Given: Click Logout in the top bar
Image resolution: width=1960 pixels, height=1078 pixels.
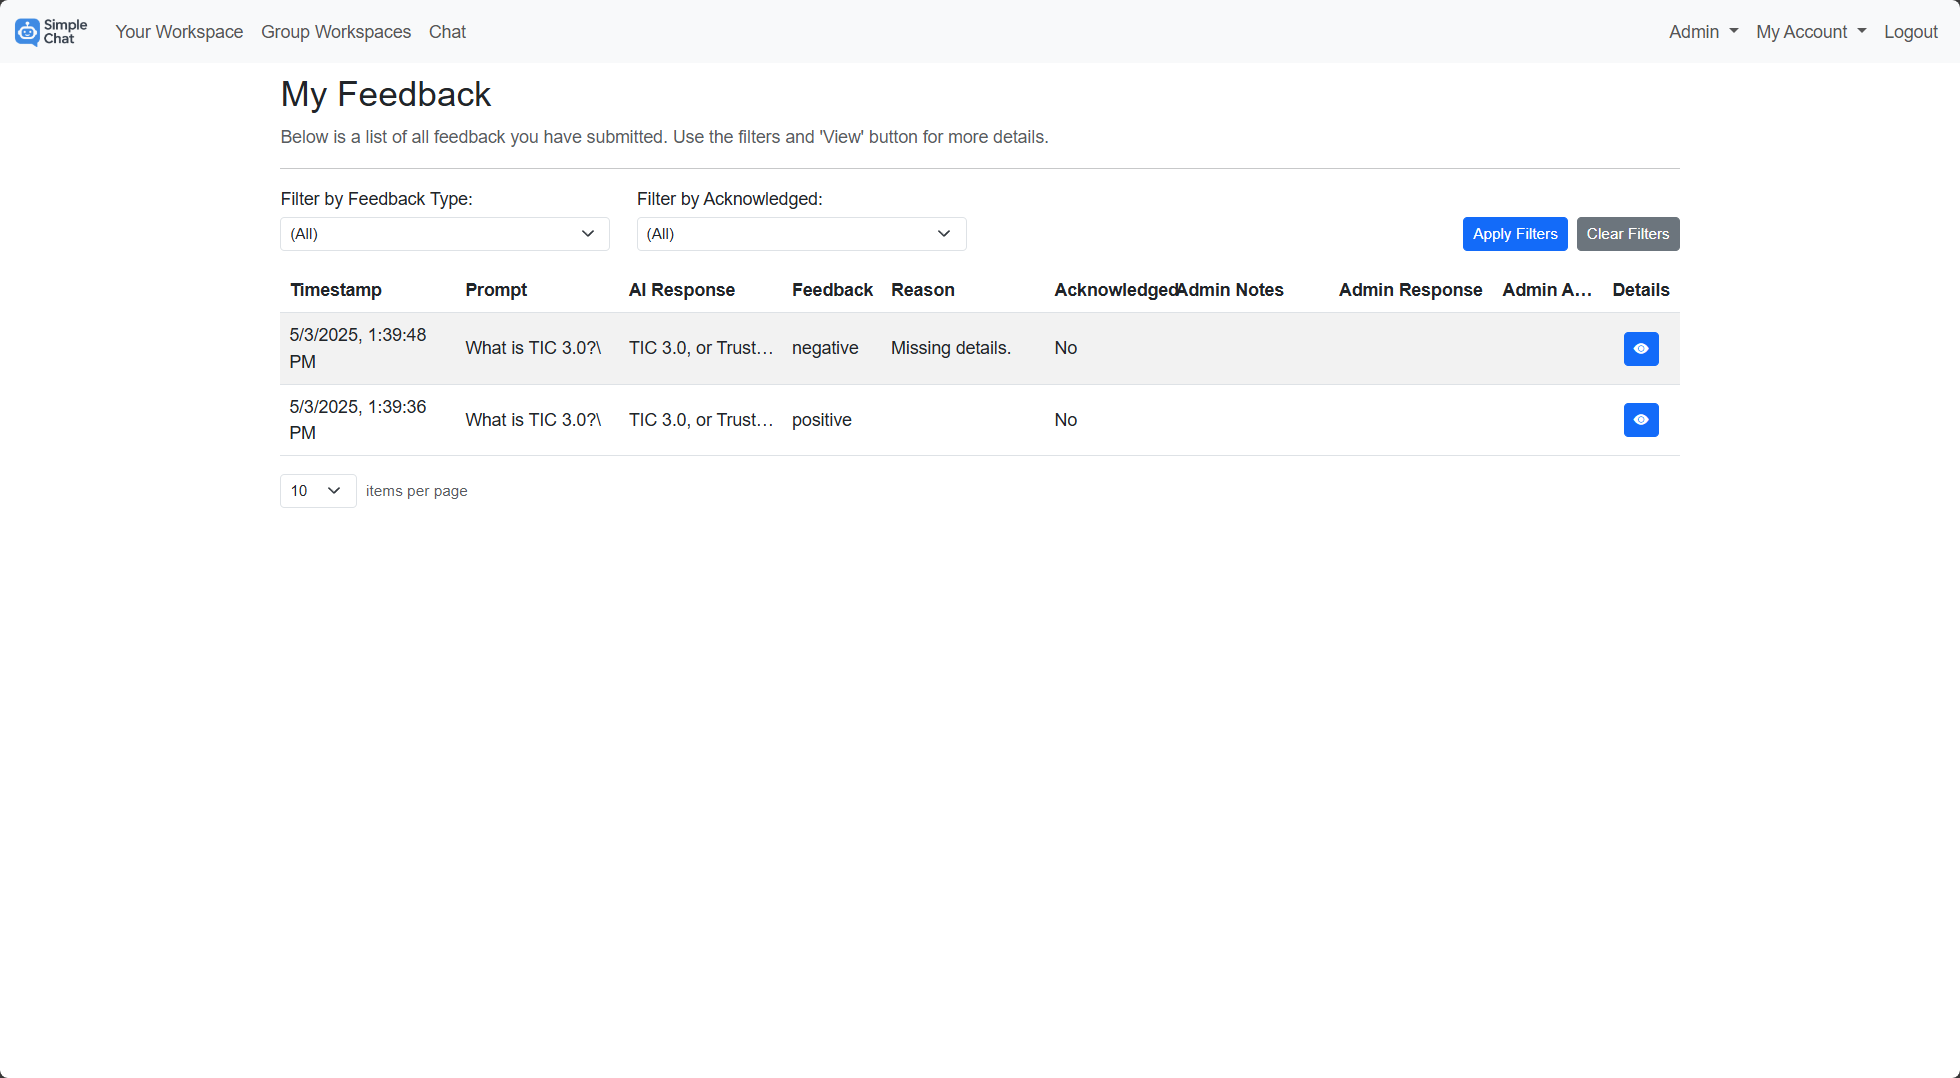Looking at the screenshot, I should click(1910, 31).
